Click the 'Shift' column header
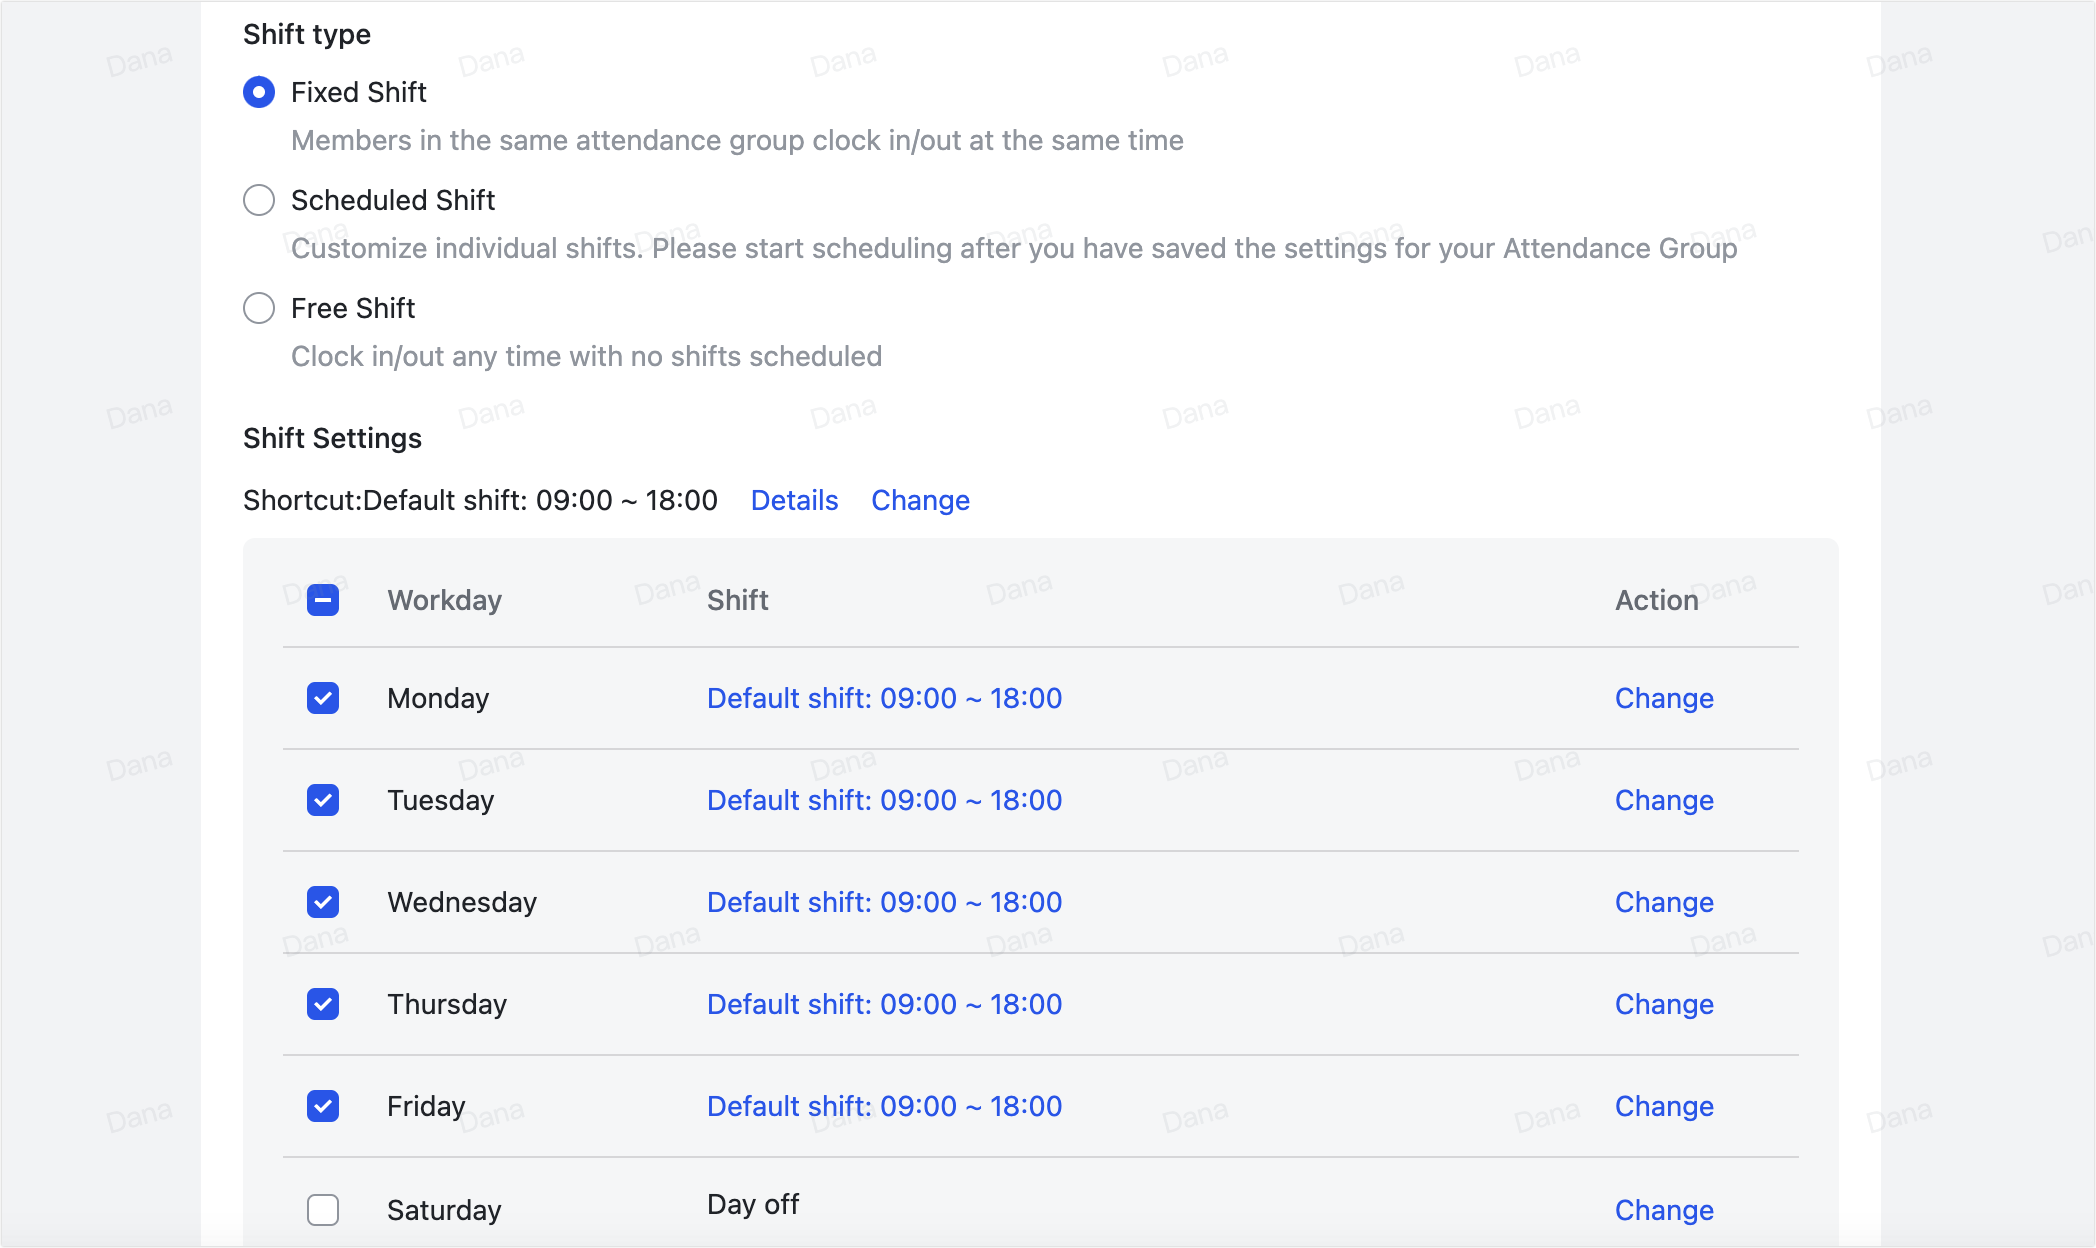The image size is (2096, 1248). tap(737, 600)
